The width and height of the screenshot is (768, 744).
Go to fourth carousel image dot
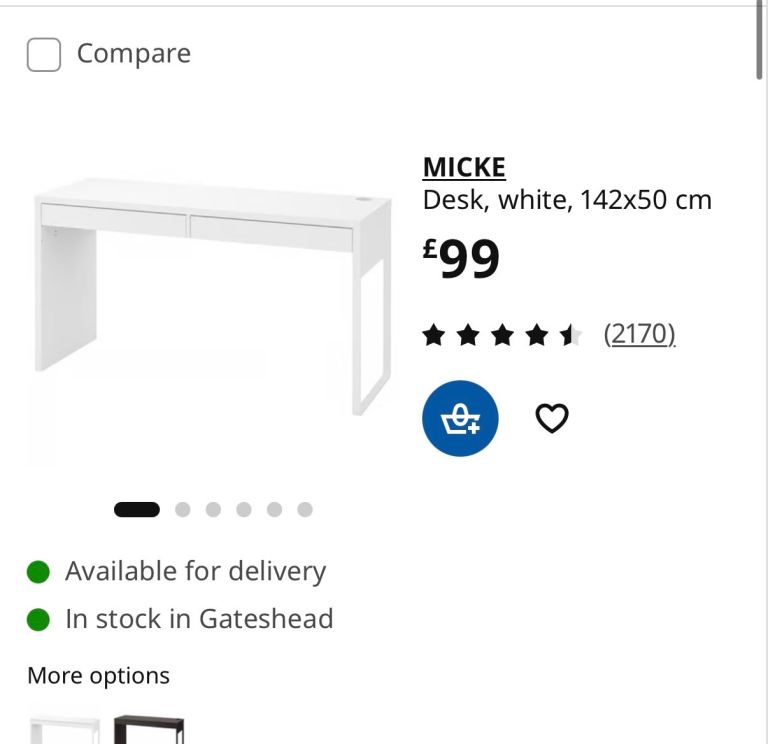(x=244, y=509)
